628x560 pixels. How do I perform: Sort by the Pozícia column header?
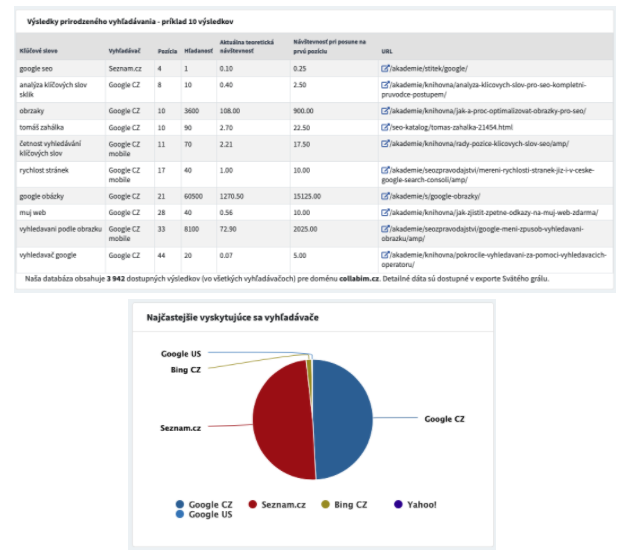pos(167,51)
